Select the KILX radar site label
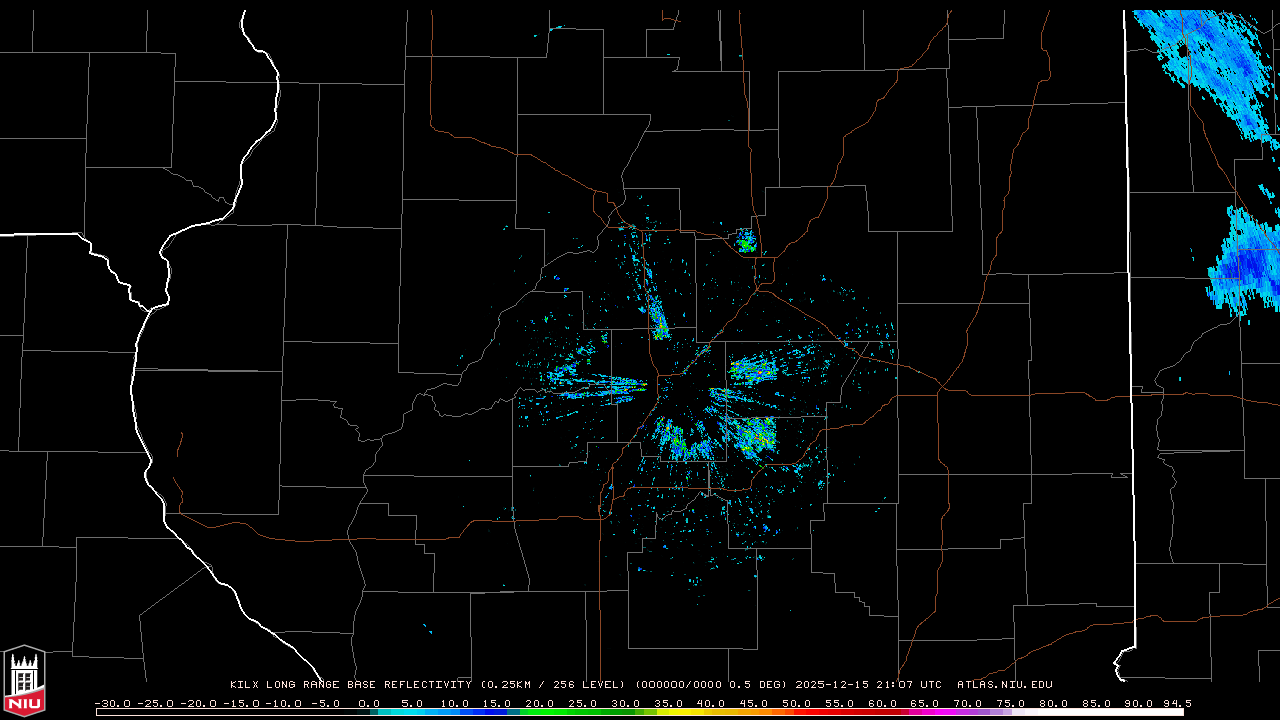 (x=244, y=685)
